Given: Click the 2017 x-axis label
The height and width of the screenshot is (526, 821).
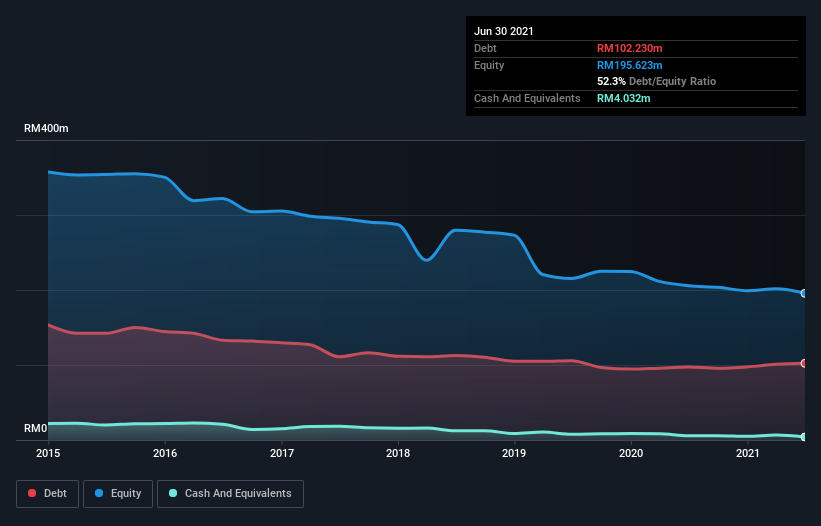Looking at the screenshot, I should (282, 453).
